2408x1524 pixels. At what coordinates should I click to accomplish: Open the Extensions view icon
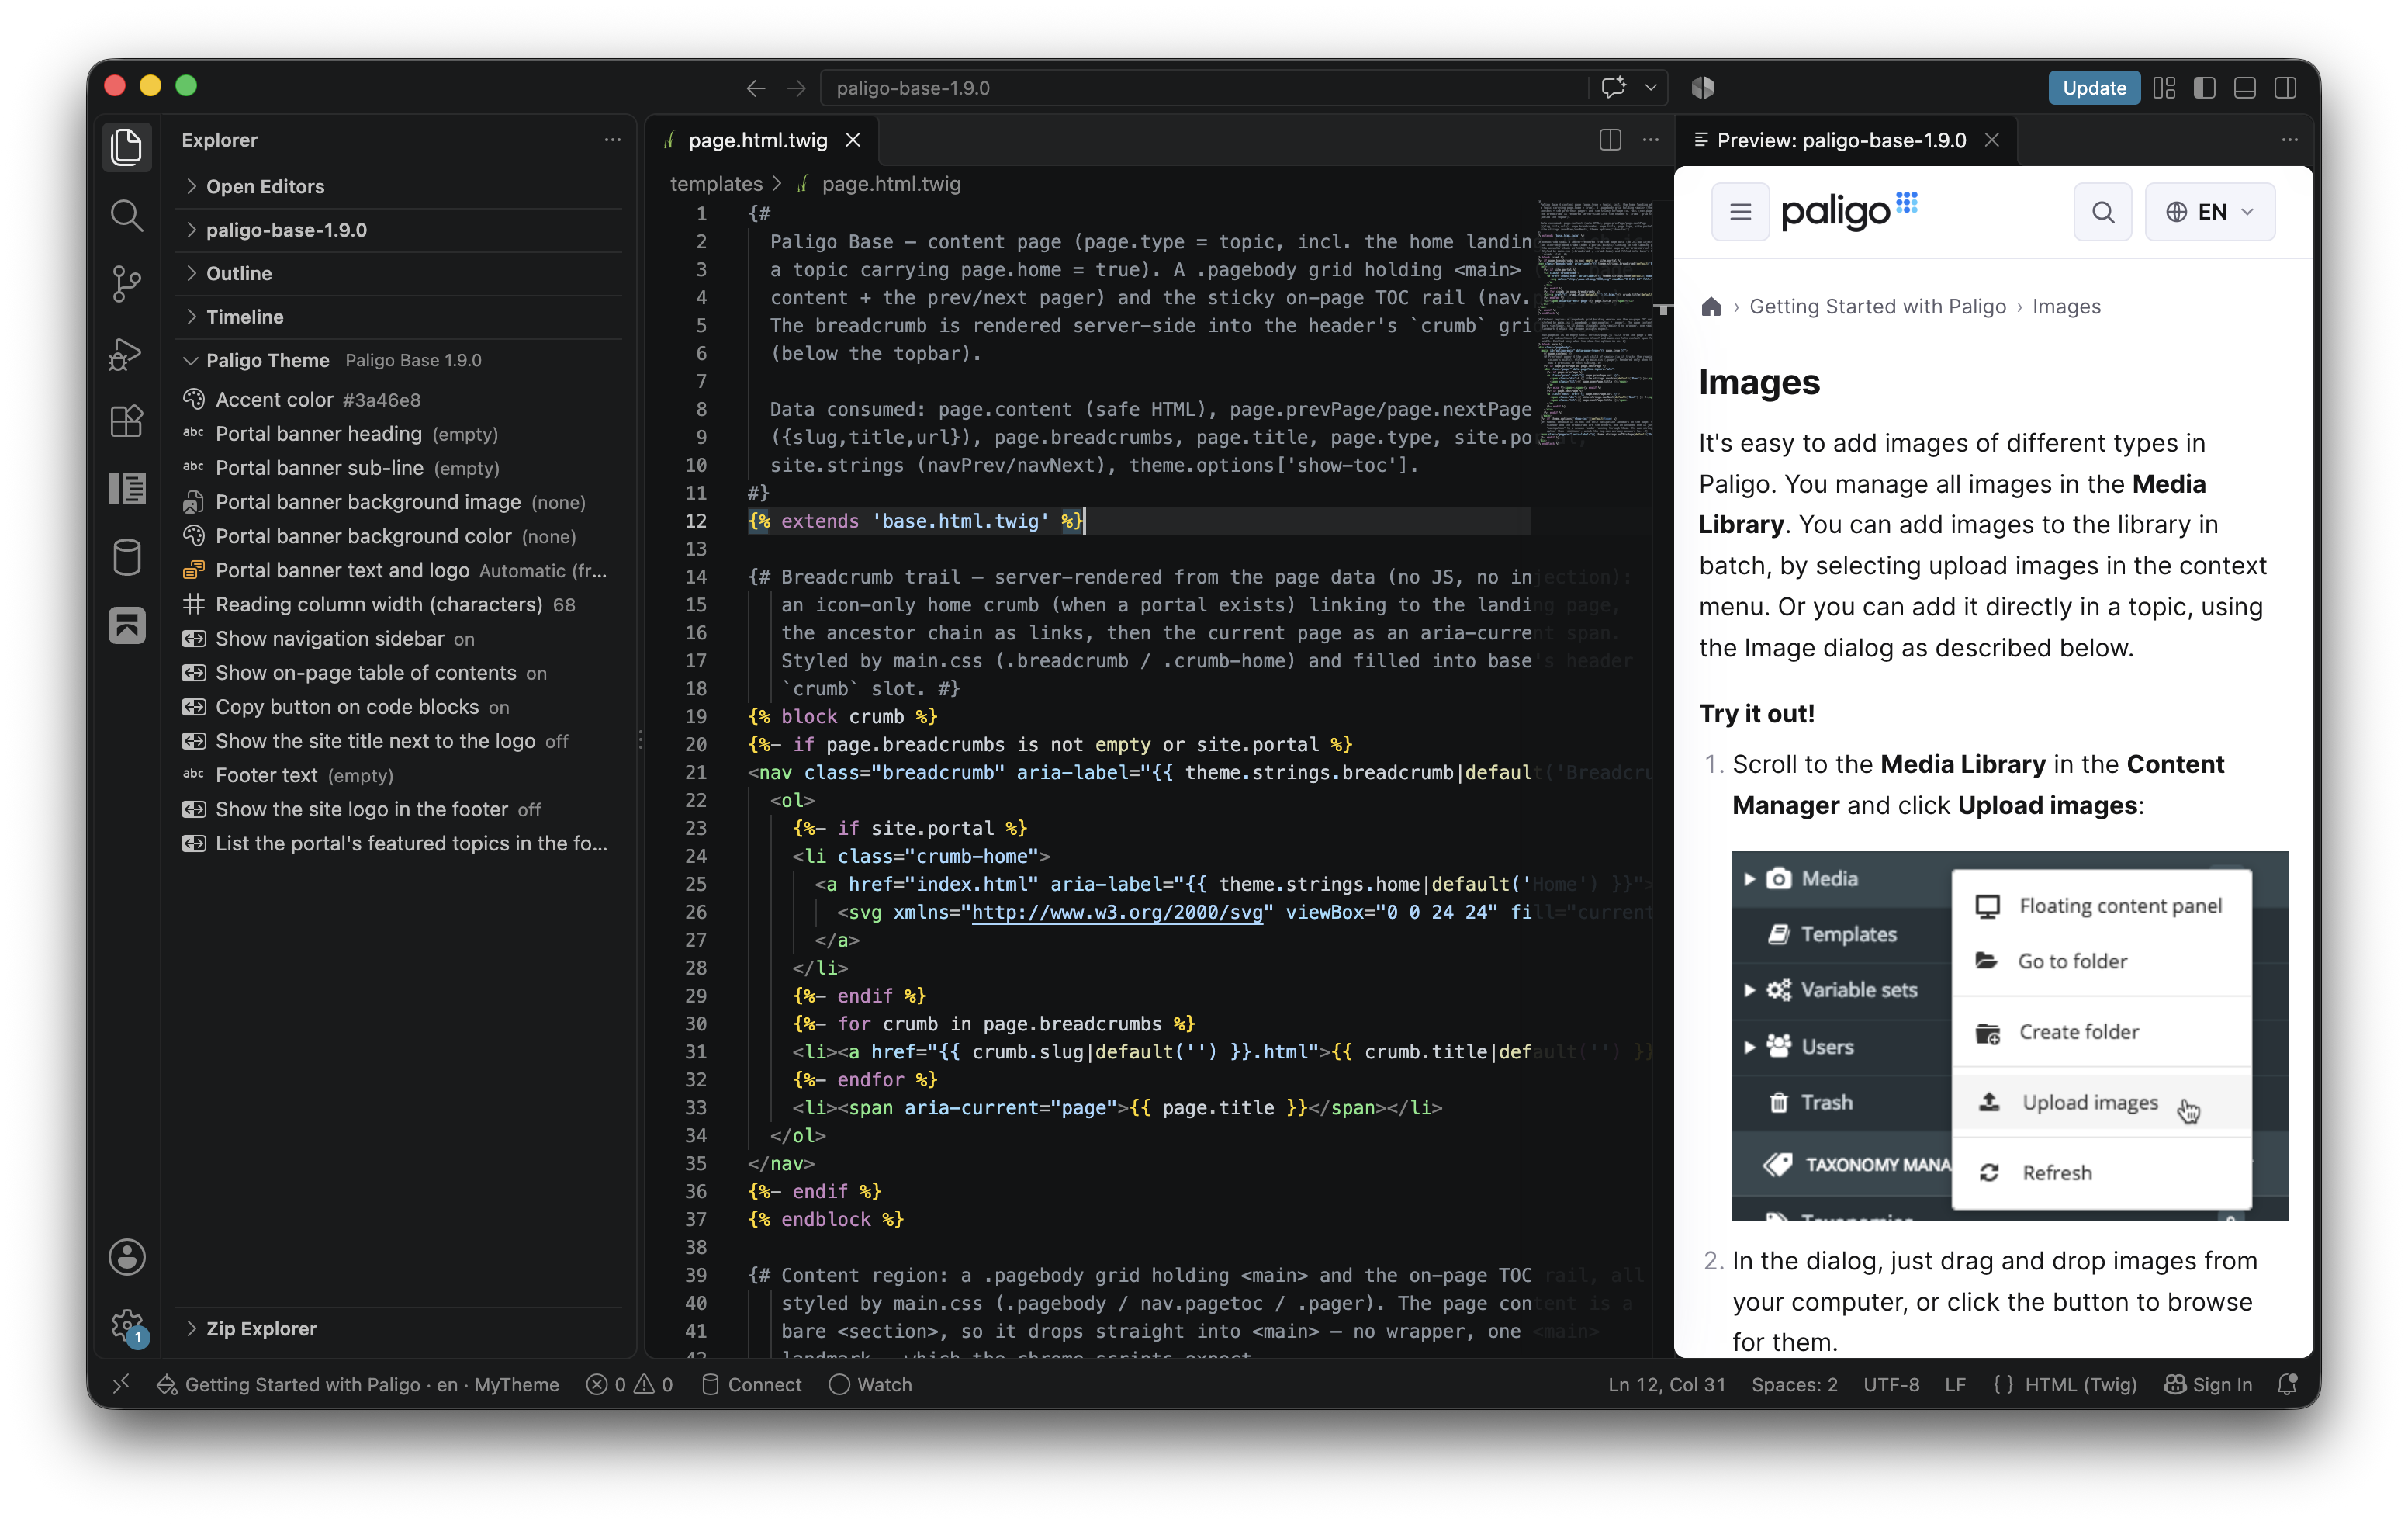click(127, 421)
